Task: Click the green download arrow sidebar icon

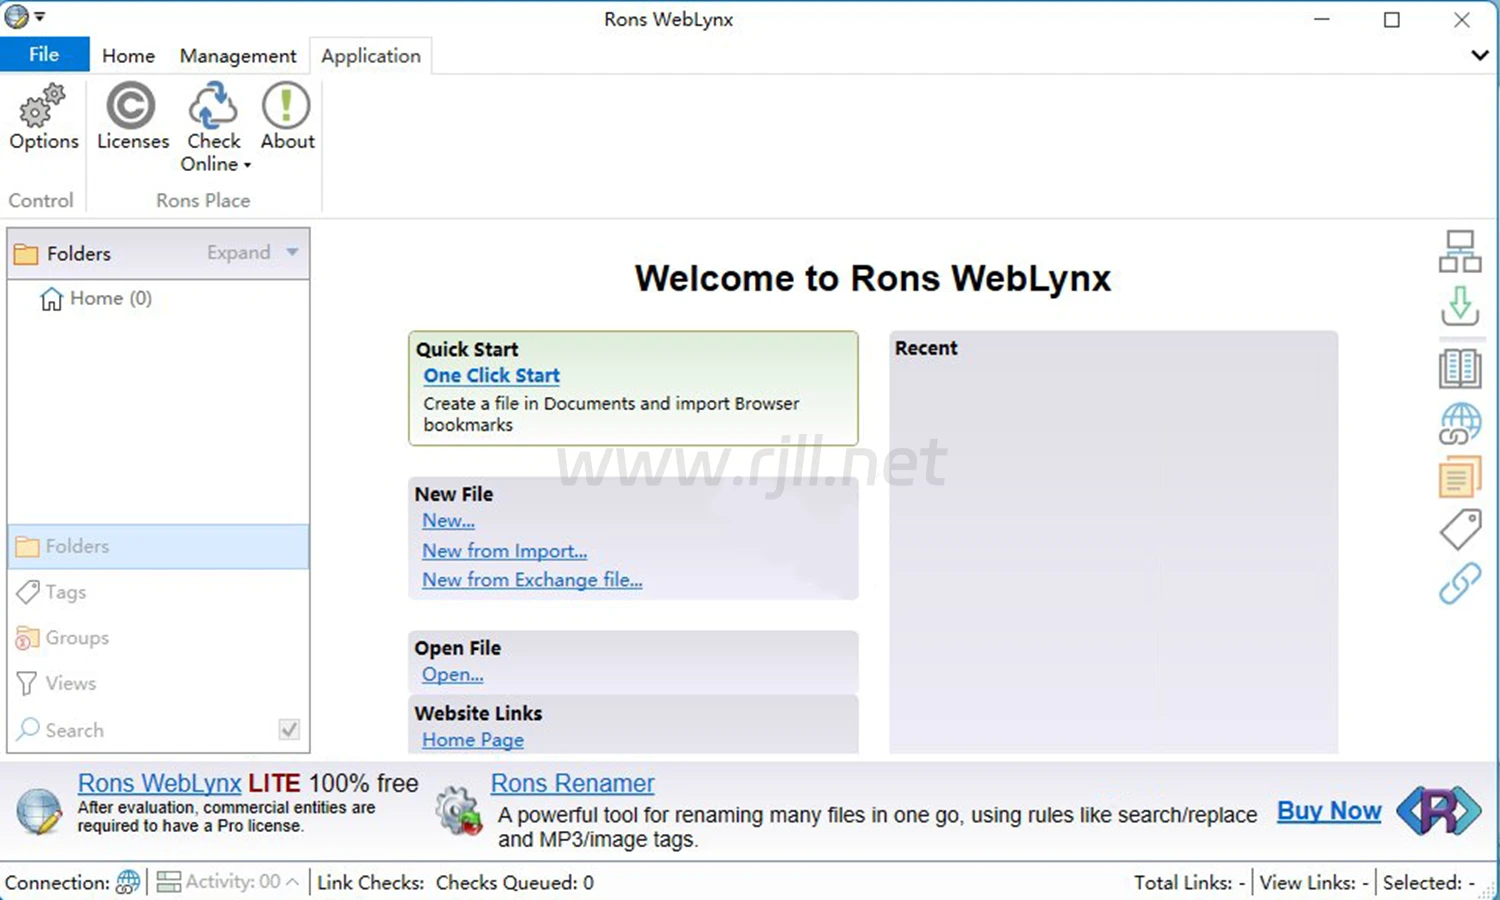Action: coord(1459,307)
